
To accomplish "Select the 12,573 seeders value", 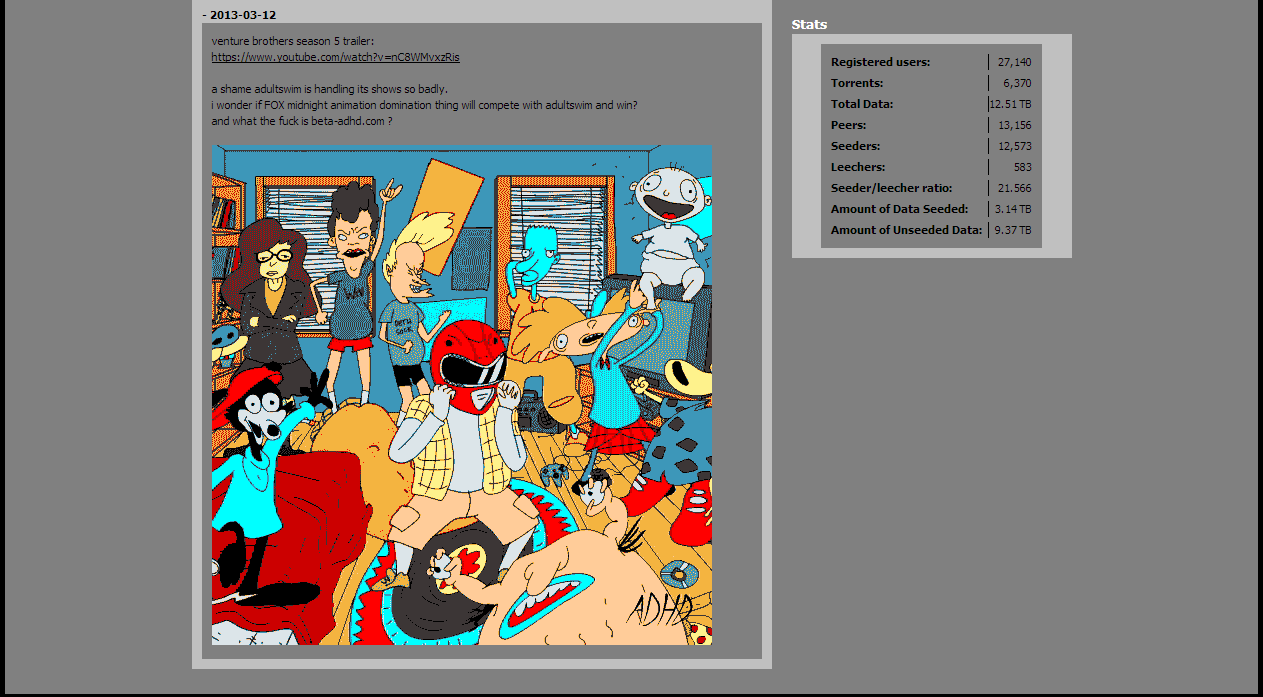I will [1014, 146].
